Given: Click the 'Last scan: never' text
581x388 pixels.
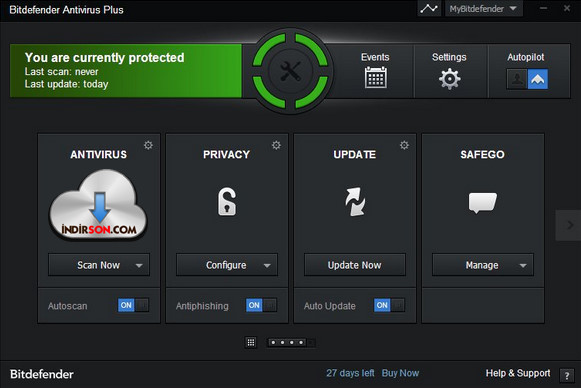Looking at the screenshot, I should pos(62,72).
